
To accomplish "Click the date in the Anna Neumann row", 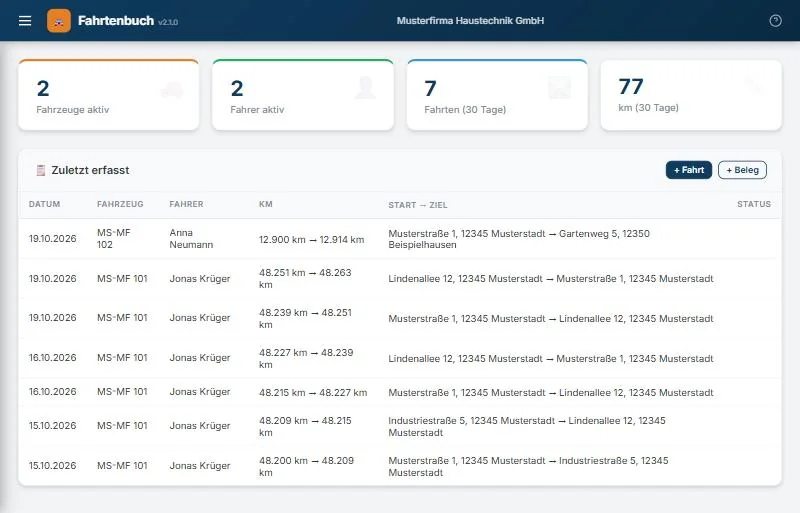I will [53, 239].
